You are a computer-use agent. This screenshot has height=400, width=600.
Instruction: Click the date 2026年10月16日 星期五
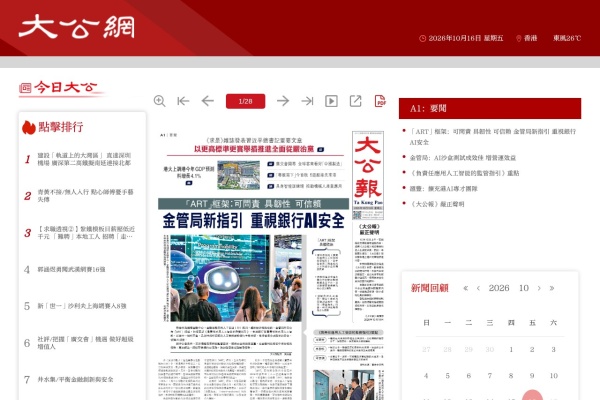[466, 38]
